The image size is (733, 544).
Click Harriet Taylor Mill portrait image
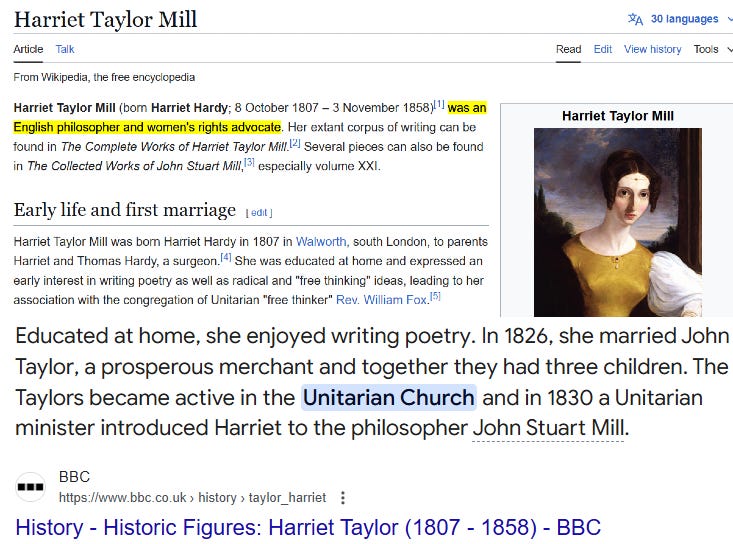(618, 222)
